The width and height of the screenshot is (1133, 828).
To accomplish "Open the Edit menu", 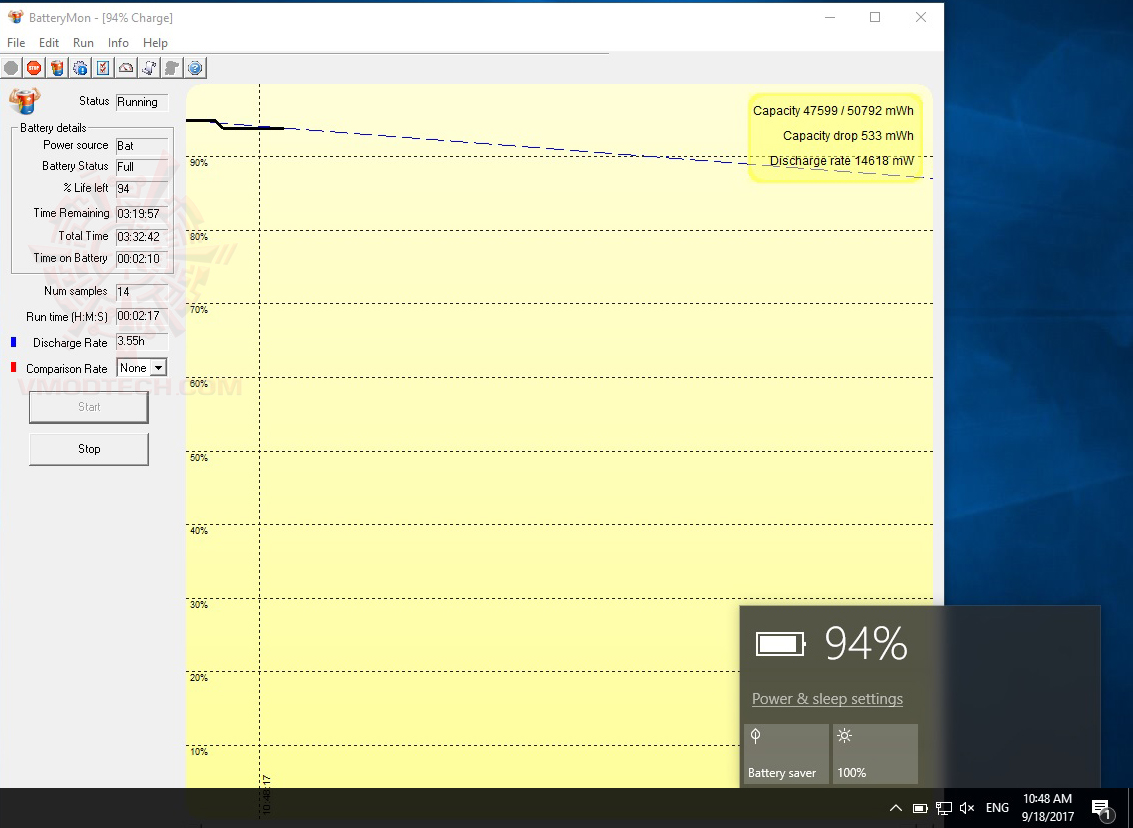I will (x=49, y=43).
